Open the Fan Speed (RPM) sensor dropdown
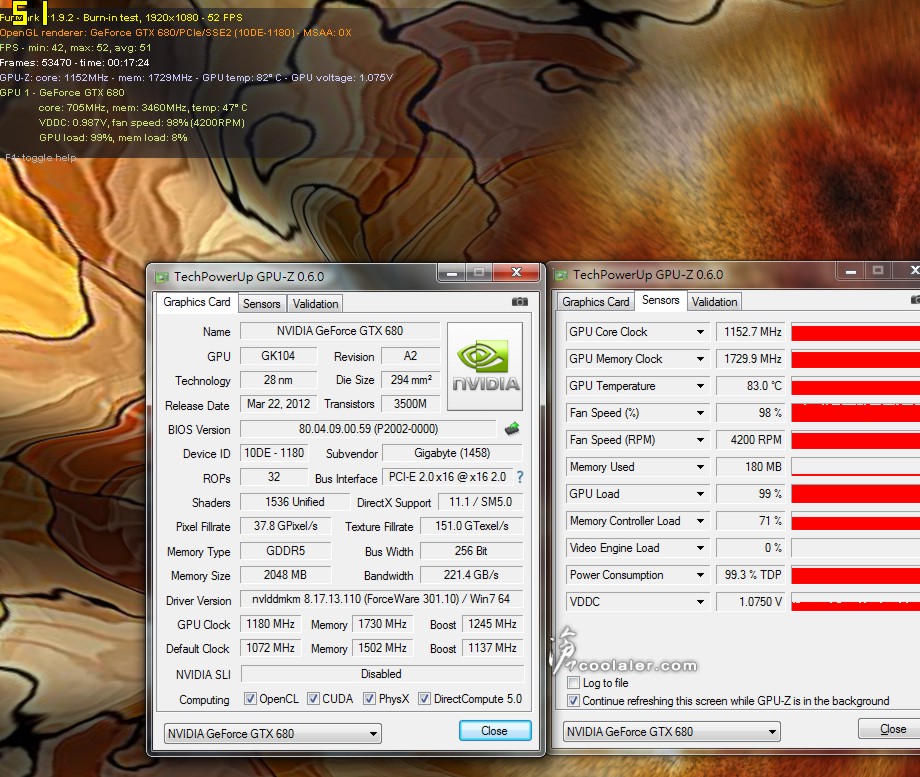 point(701,440)
